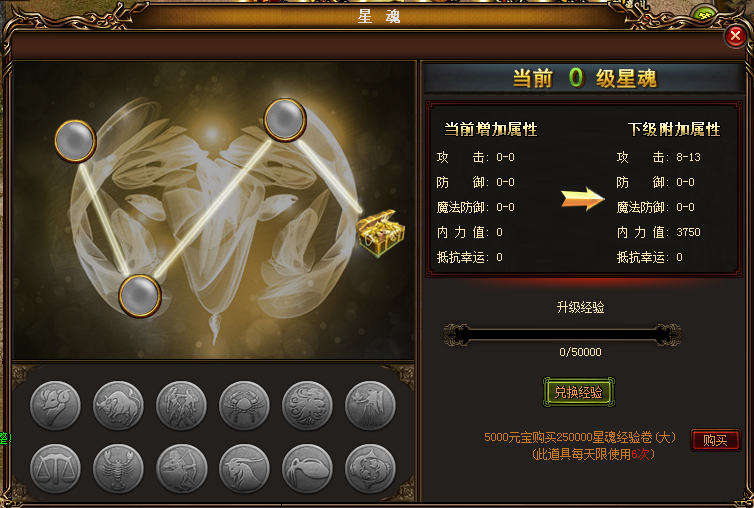Pick the Cancer crab coin
The height and width of the screenshot is (508, 754).
click(244, 405)
